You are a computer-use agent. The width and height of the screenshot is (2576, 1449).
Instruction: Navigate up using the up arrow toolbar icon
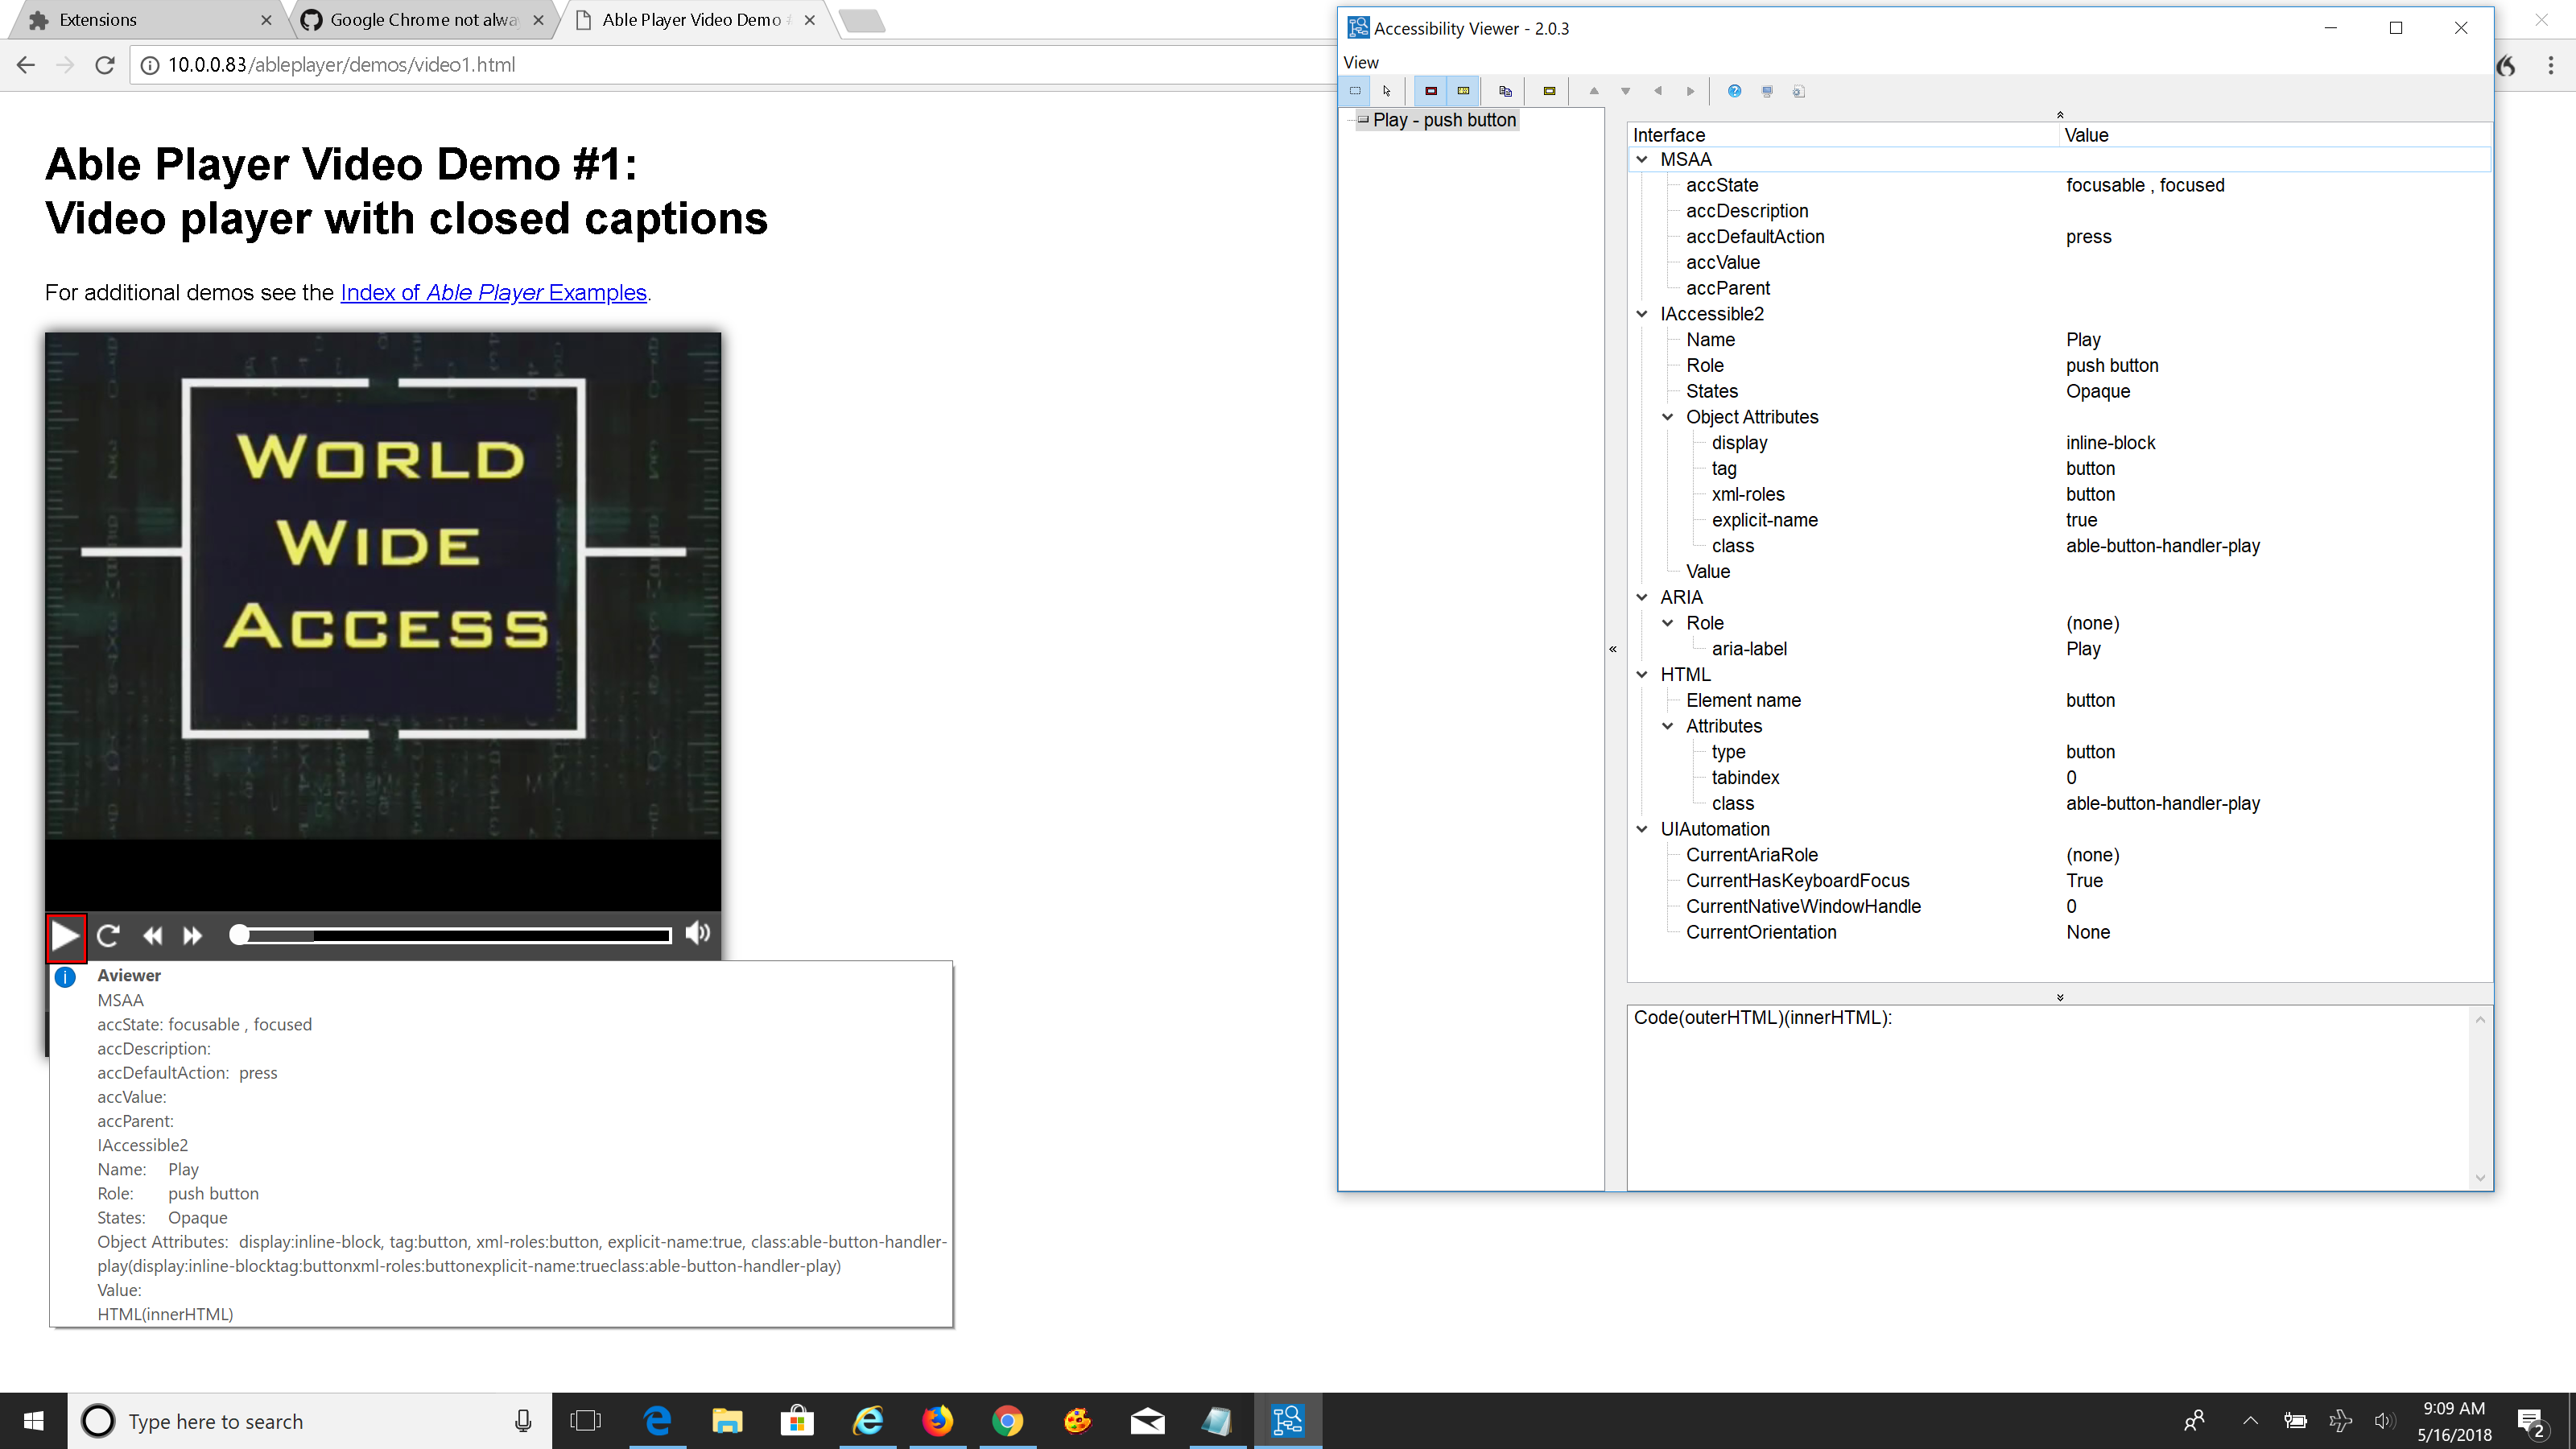tap(1595, 91)
